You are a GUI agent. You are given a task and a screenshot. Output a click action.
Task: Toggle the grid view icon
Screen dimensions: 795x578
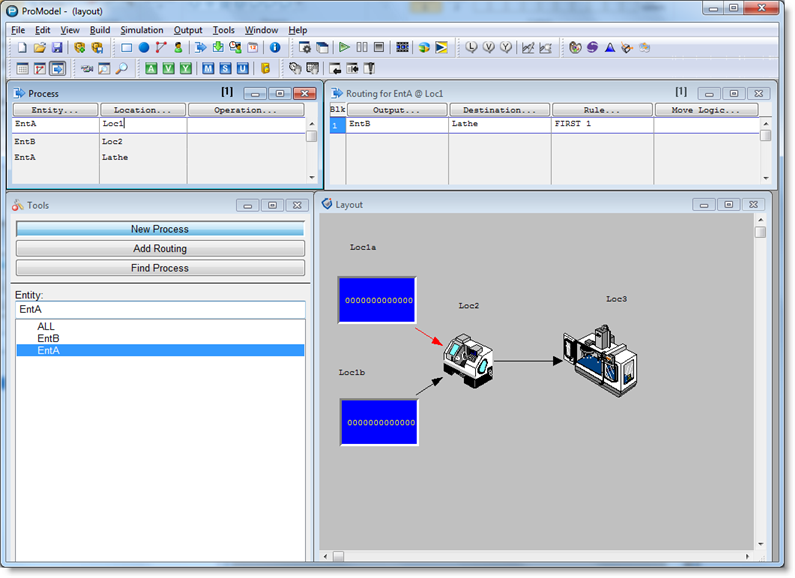point(23,68)
